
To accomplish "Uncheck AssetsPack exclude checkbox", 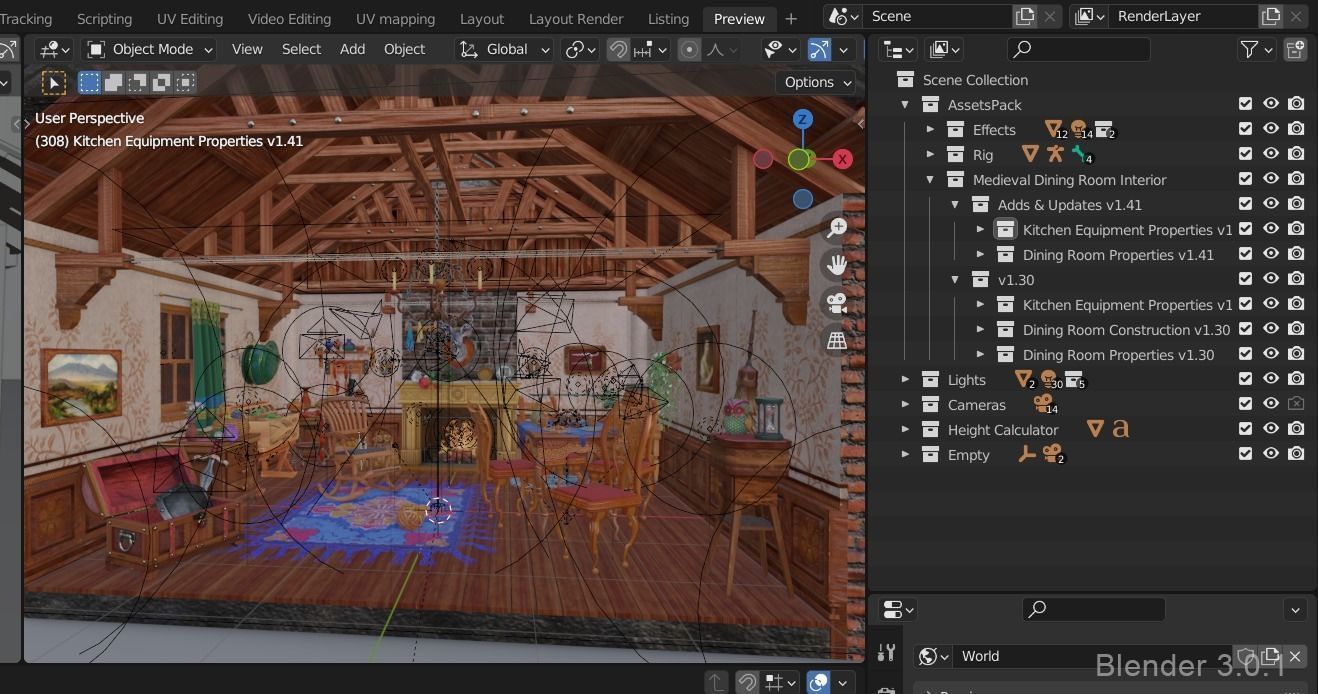I will point(1245,104).
